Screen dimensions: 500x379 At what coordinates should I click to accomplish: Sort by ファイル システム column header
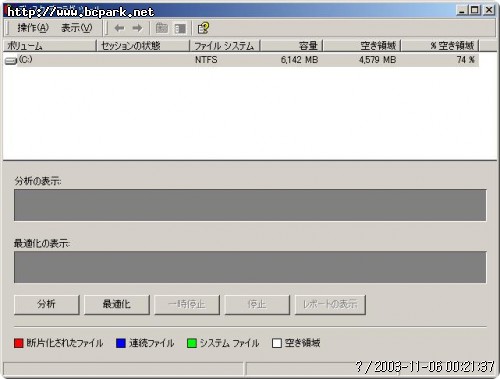(x=225, y=46)
